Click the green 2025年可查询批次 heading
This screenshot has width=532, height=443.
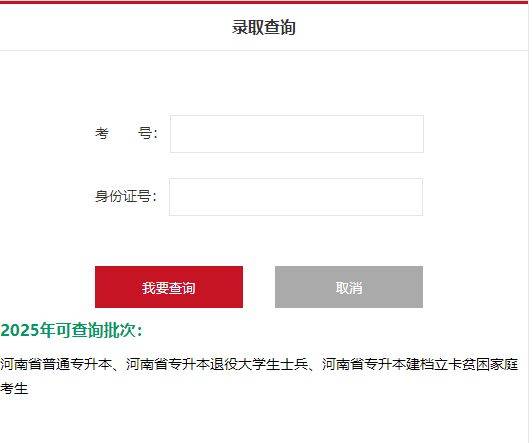[x=72, y=330]
